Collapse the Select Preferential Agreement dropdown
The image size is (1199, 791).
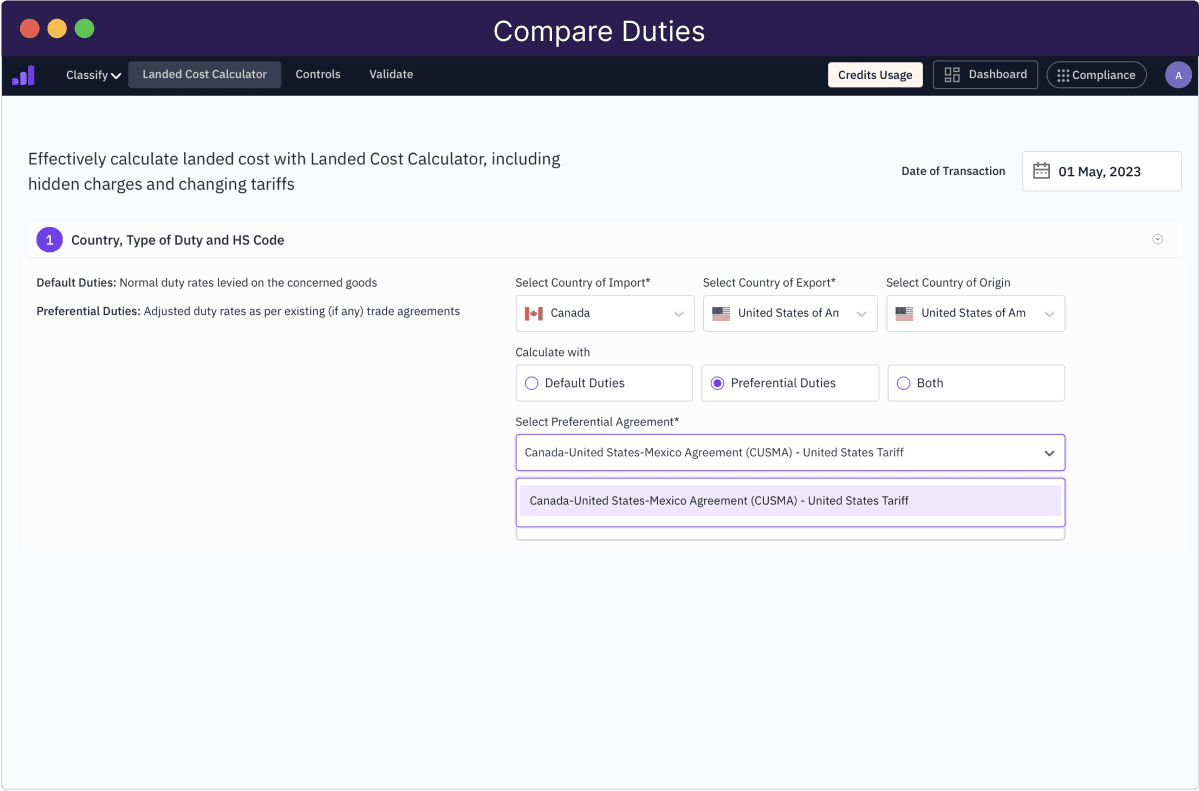pos(1050,452)
